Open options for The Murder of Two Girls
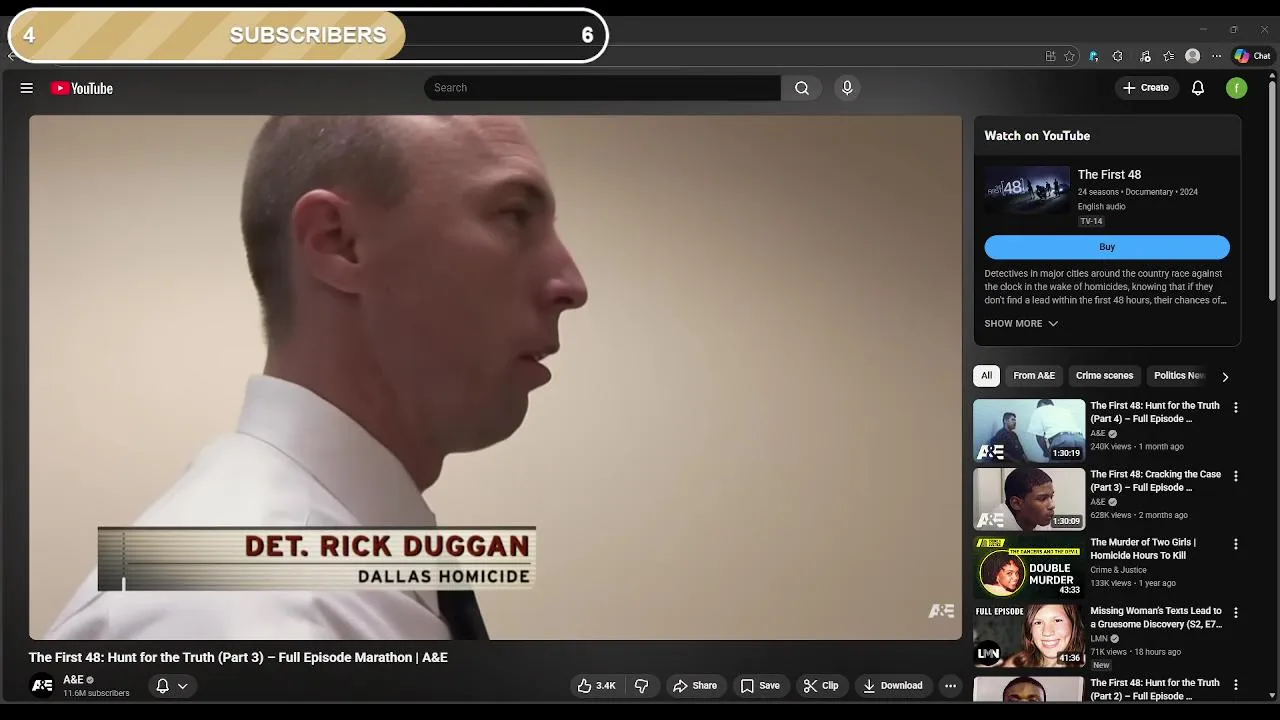 (1236, 544)
